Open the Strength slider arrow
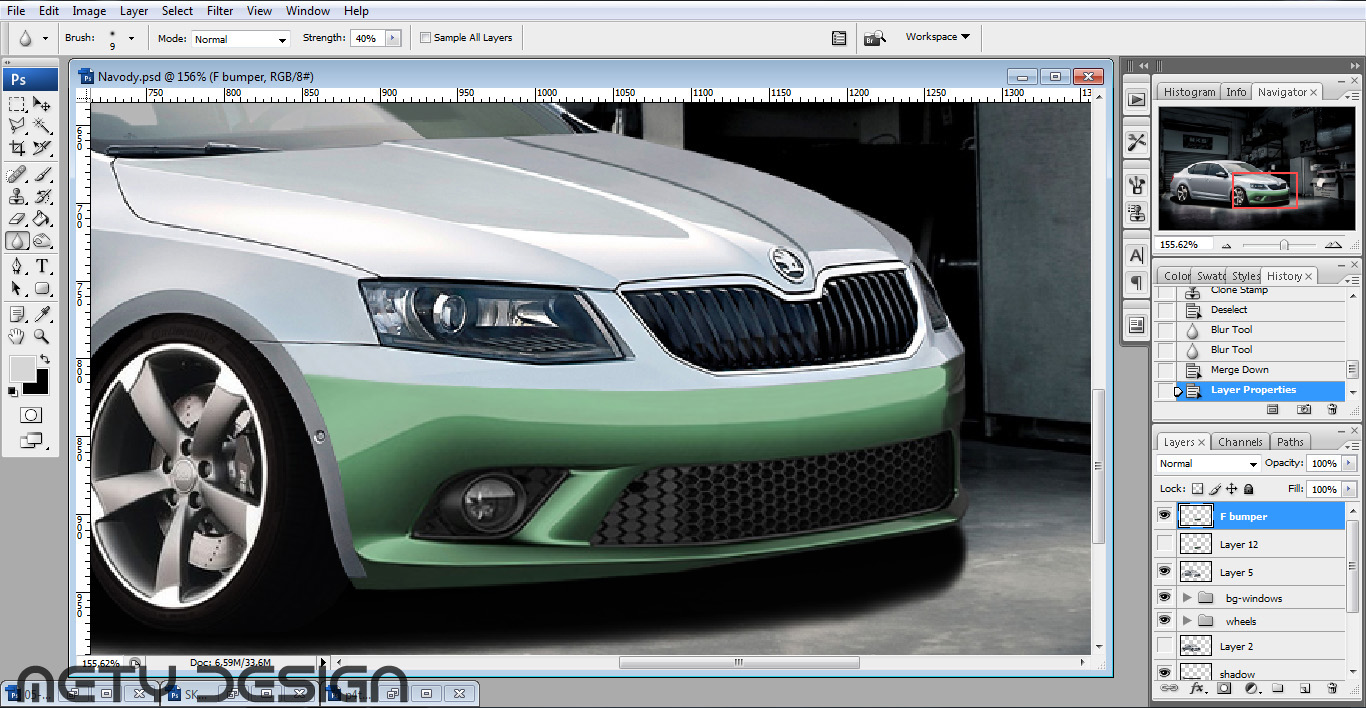The image size is (1366, 708). (x=392, y=38)
